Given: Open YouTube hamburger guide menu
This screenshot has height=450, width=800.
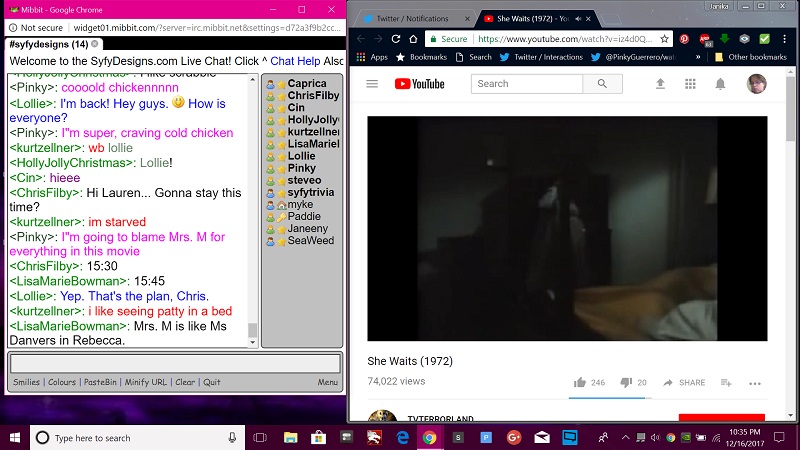Looking at the screenshot, I should point(372,84).
